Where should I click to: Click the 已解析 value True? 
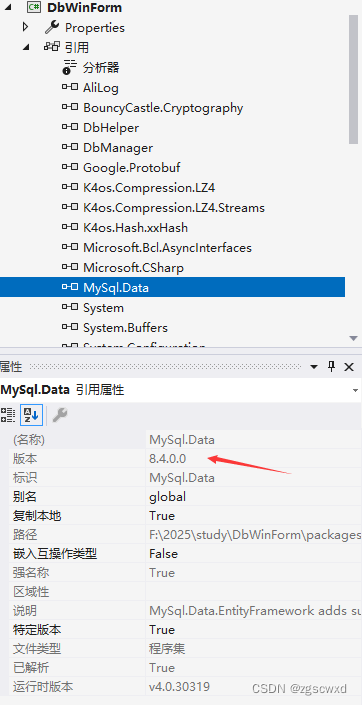(x=162, y=668)
